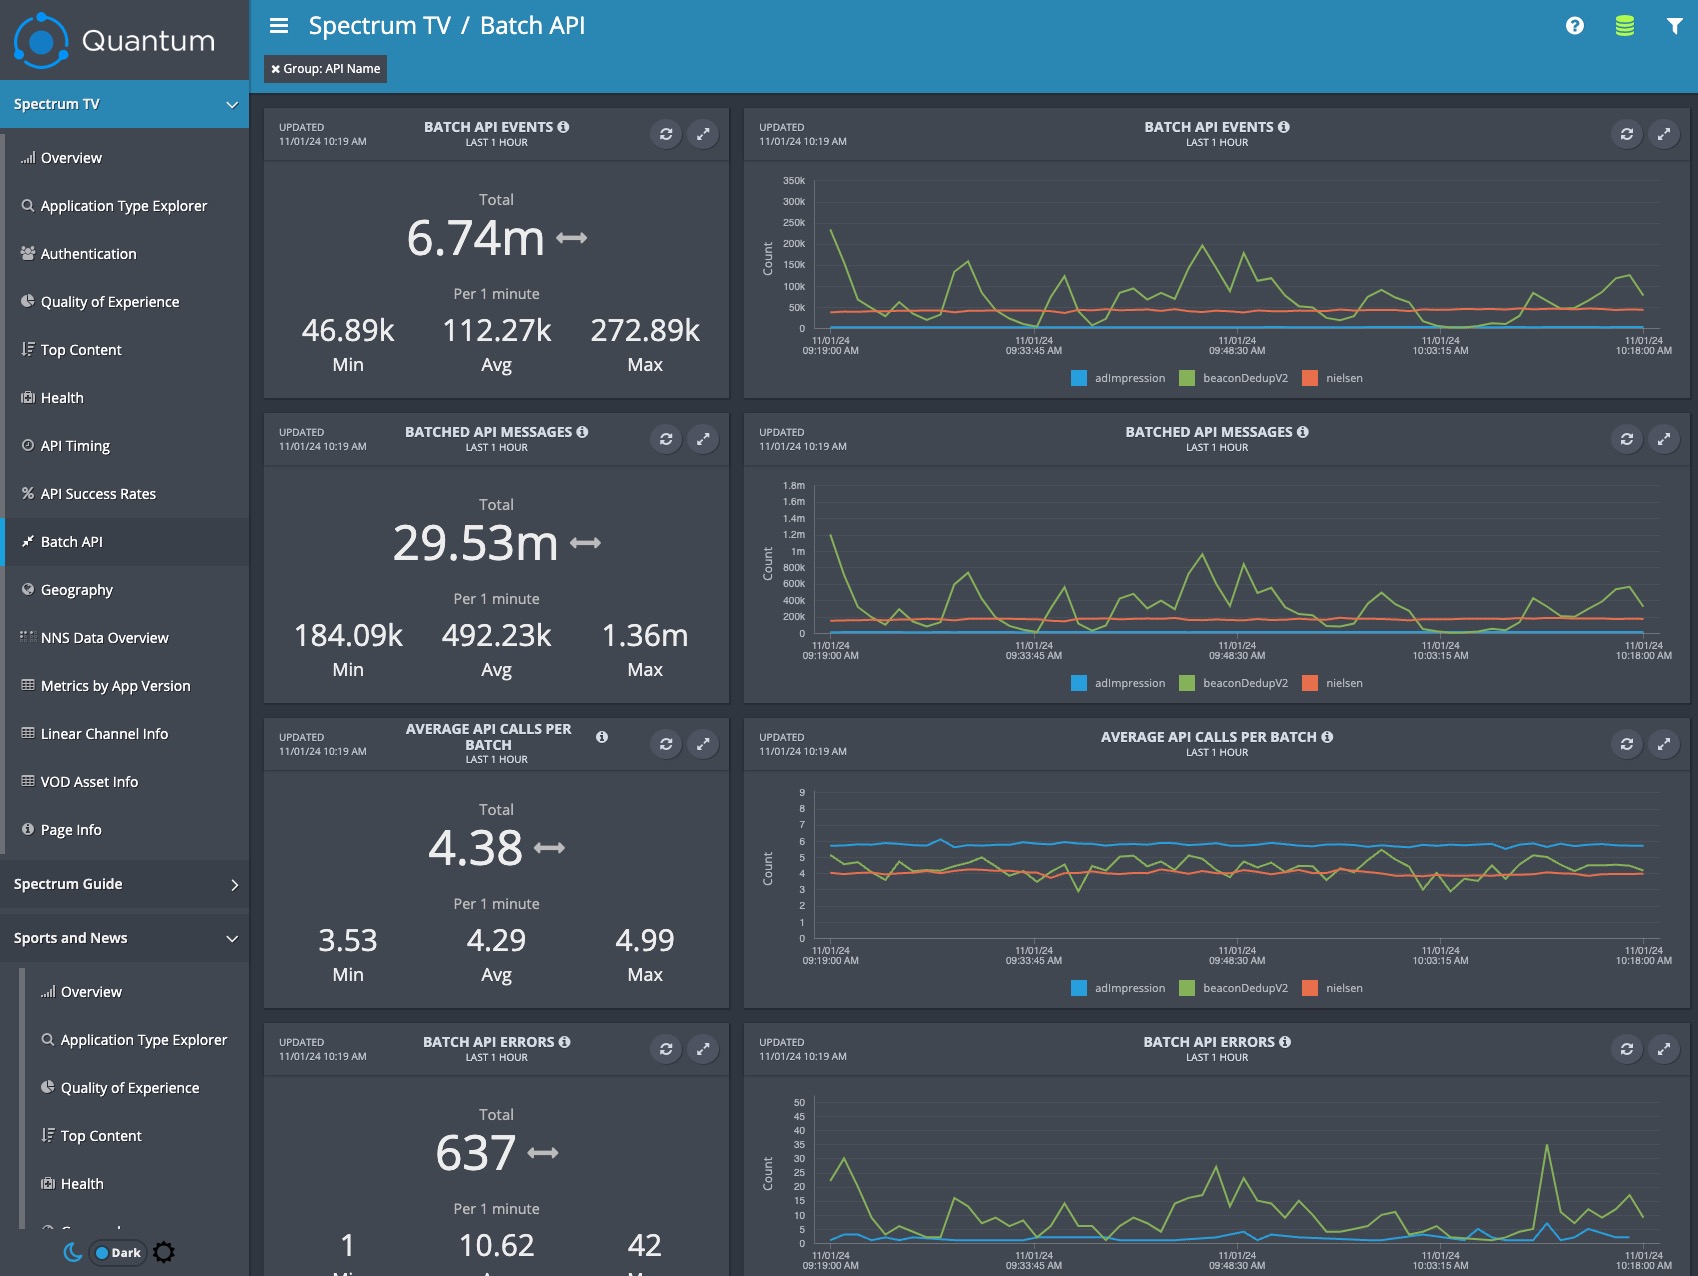Open the API Success Rates page
The image size is (1698, 1276).
point(126,494)
